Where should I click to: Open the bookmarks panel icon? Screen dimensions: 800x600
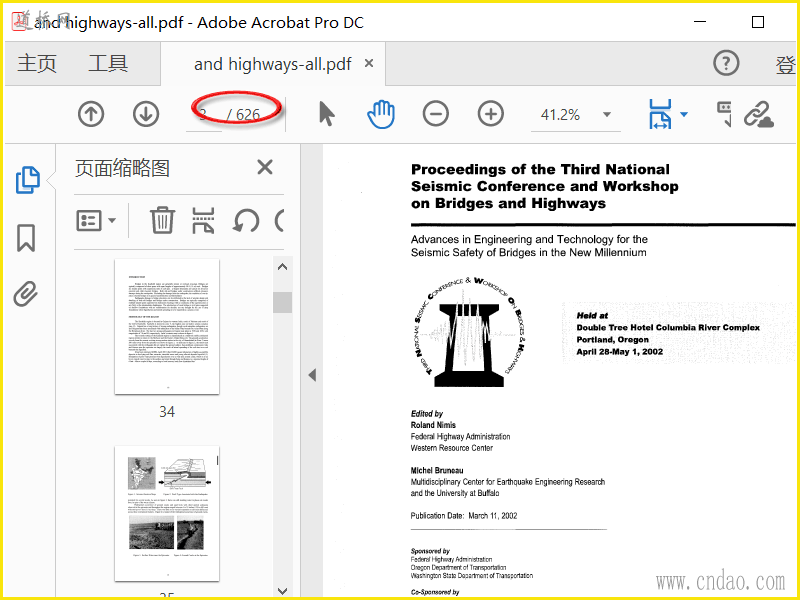pyautogui.click(x=26, y=238)
